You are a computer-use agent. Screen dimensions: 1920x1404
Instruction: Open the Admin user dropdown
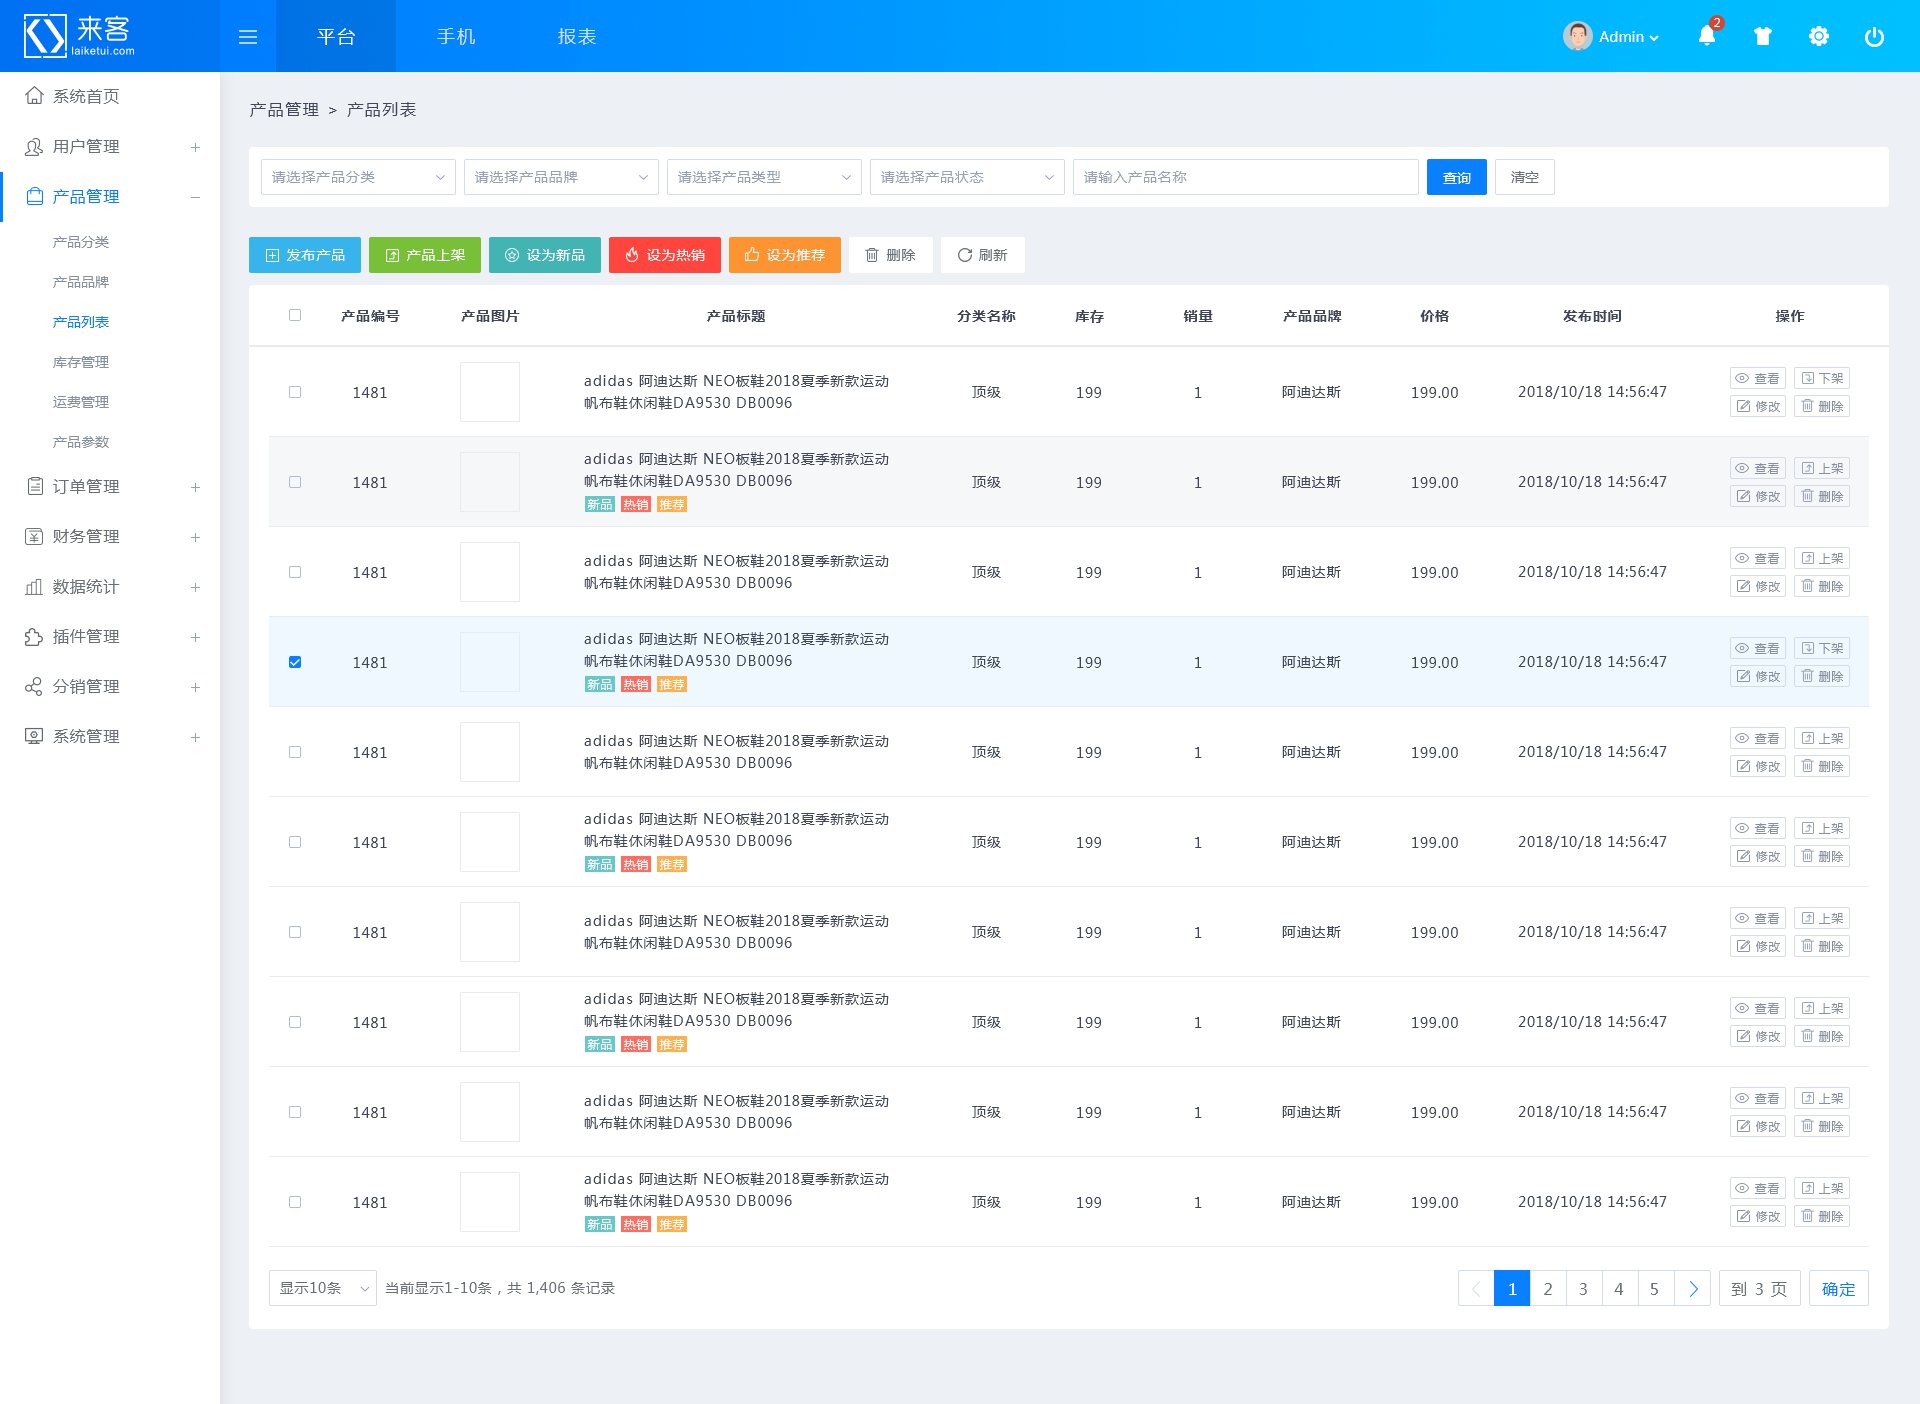[x=1628, y=37]
